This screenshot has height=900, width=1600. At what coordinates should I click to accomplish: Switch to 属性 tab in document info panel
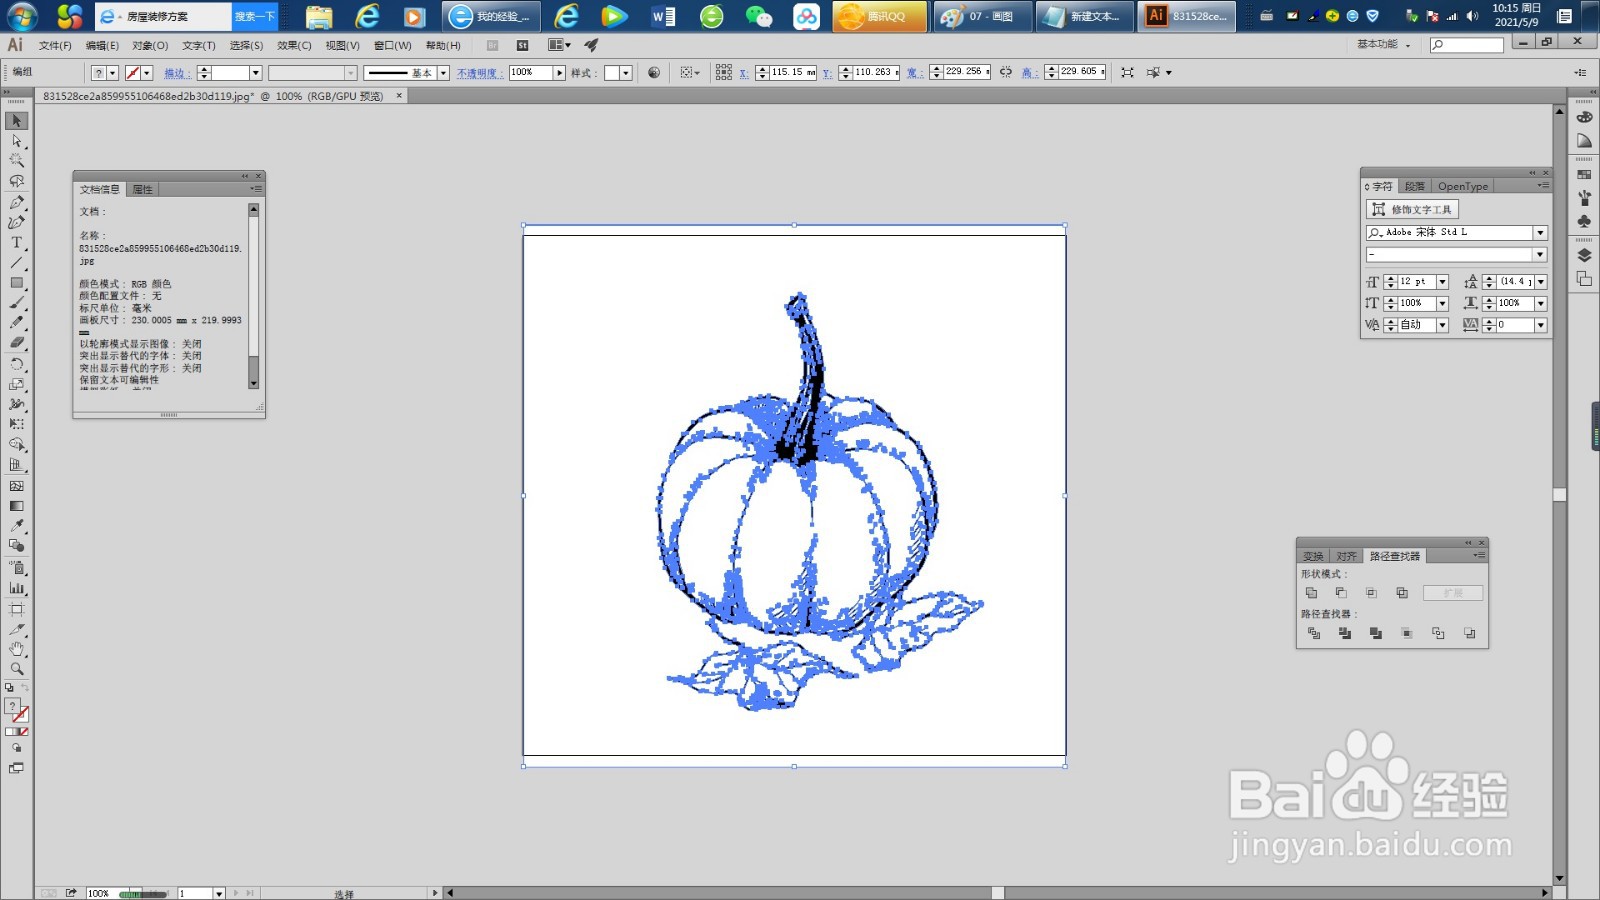pyautogui.click(x=143, y=189)
